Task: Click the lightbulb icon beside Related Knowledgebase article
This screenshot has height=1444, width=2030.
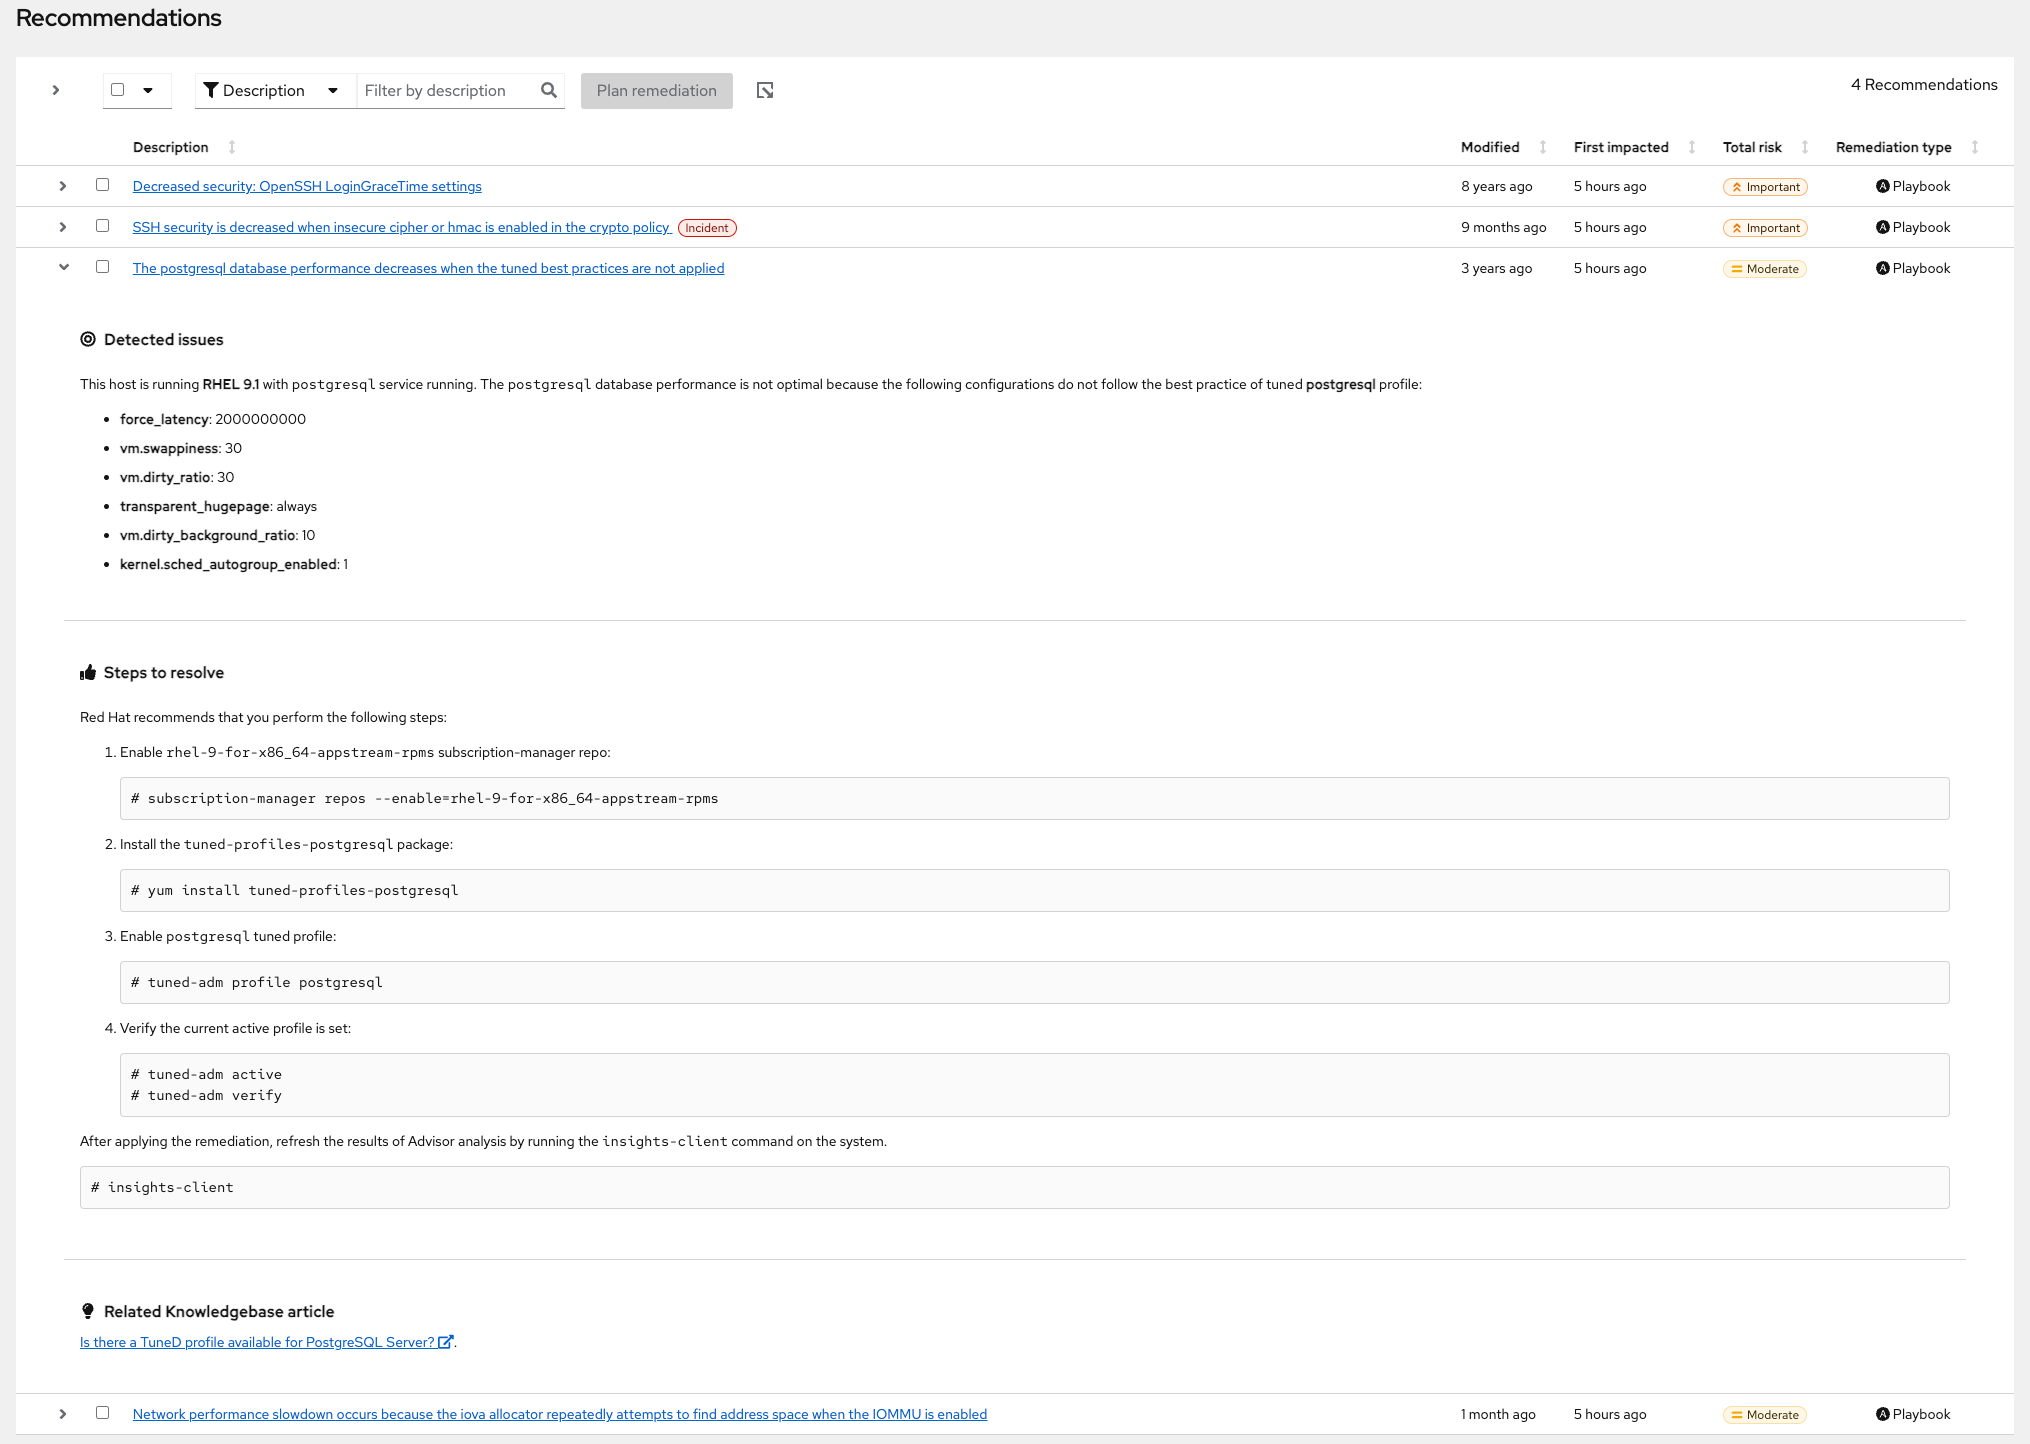Action: pyautogui.click(x=88, y=1311)
